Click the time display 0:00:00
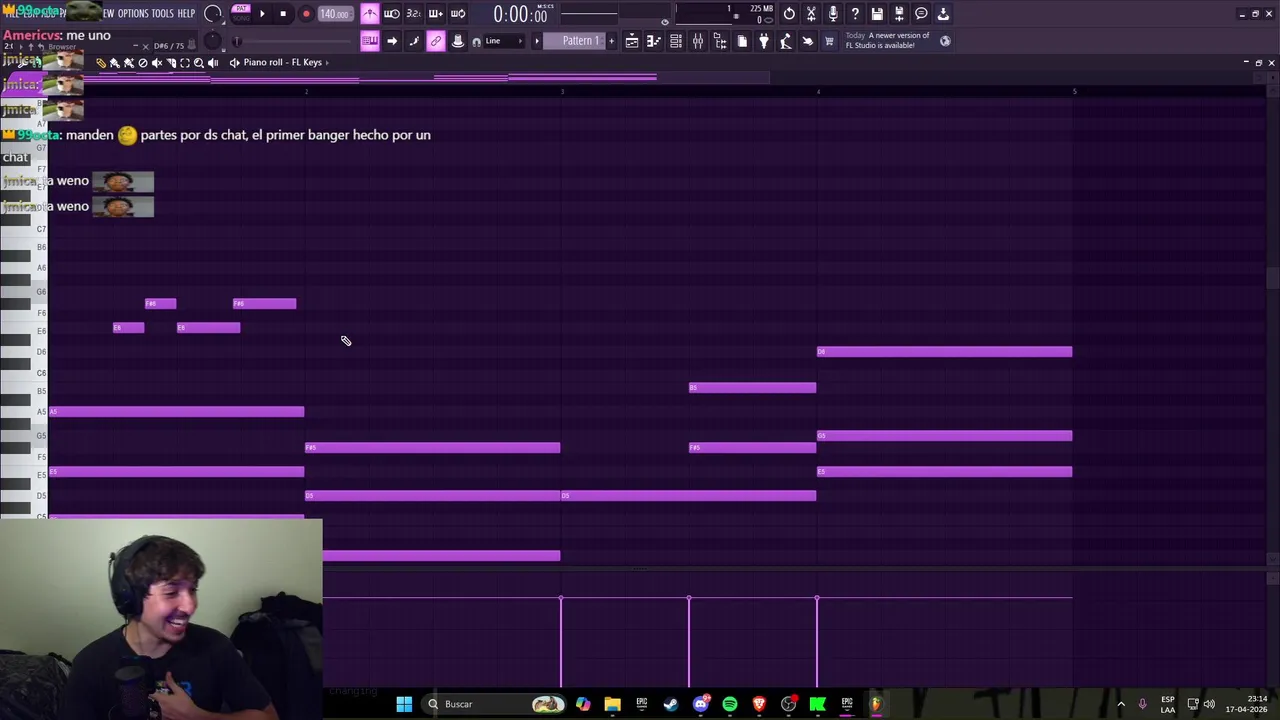Viewport: 1280px width, 720px height. point(520,14)
